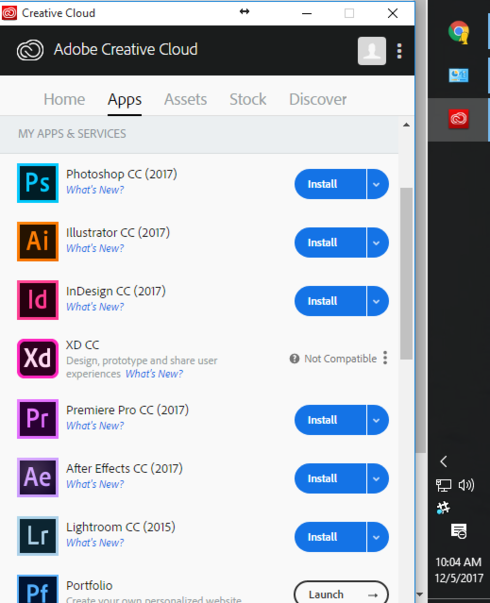This screenshot has width=490, height=603.
Task: Click the MY APPS & SERVICES heading
Action: (72, 134)
